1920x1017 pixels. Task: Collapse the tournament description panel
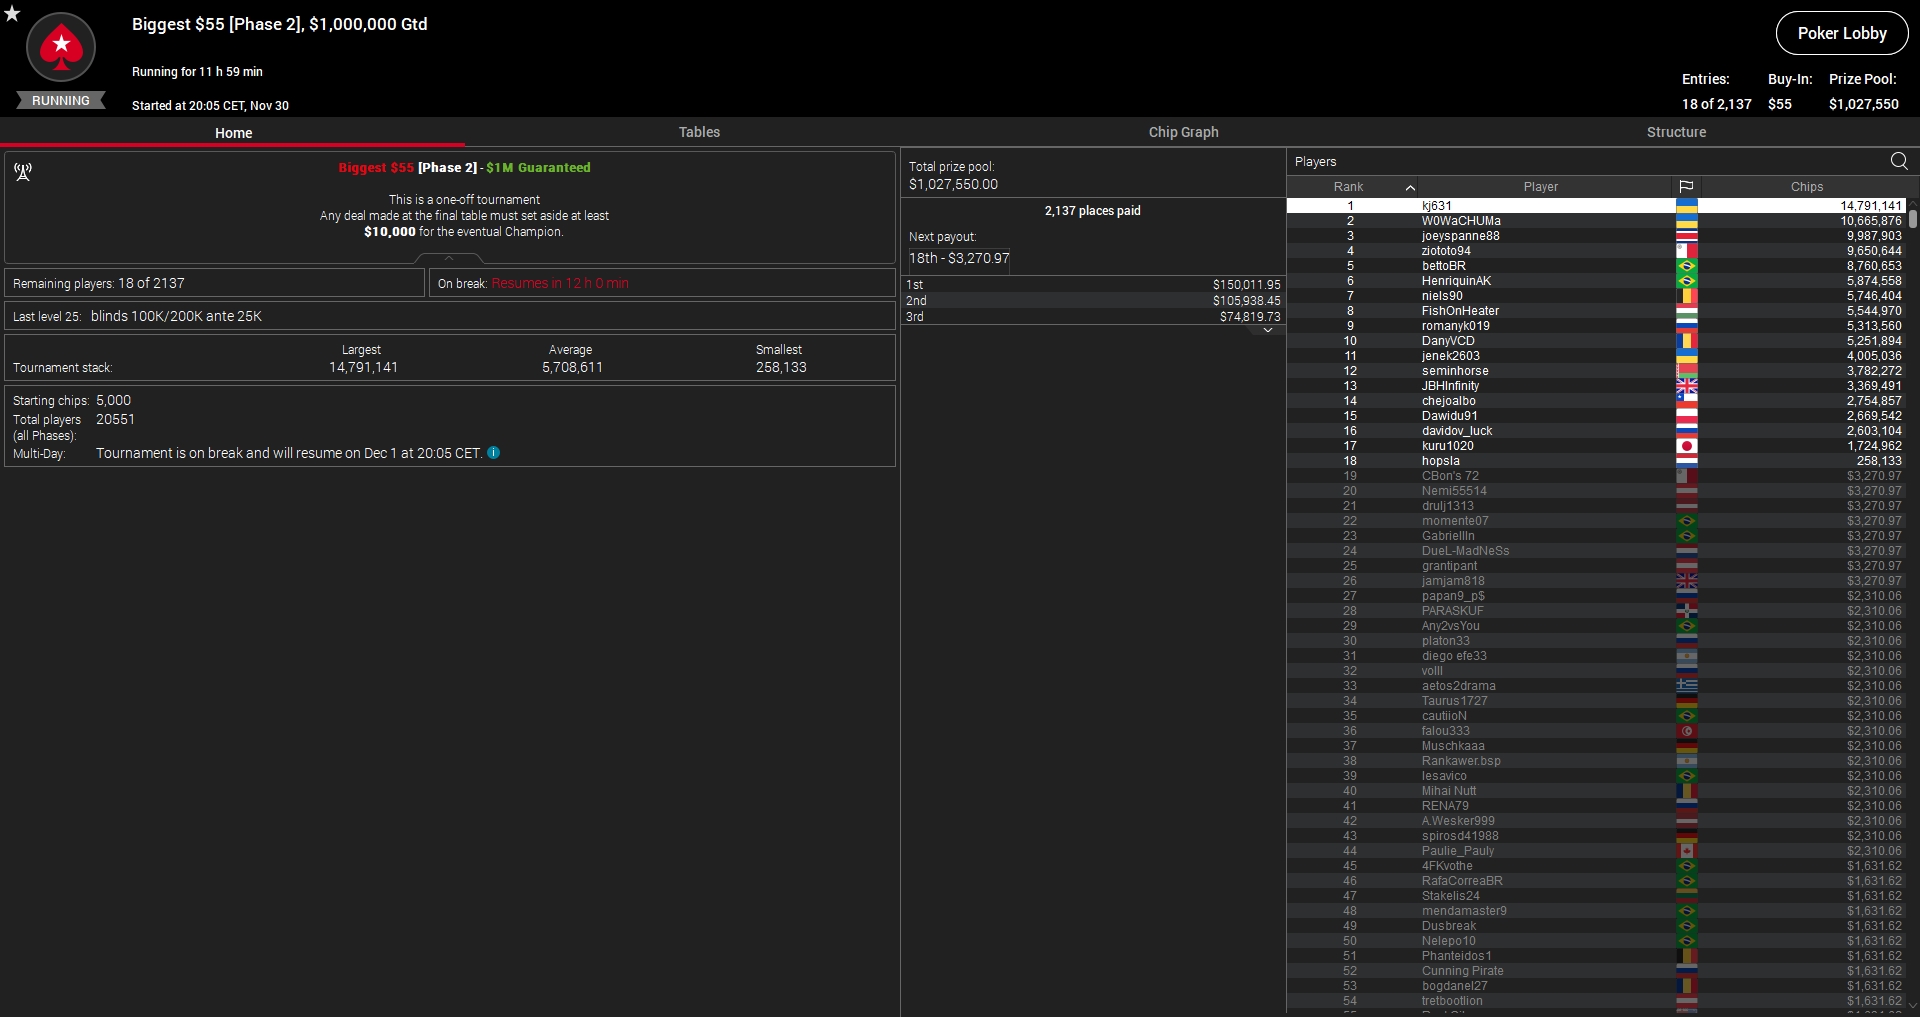point(449,258)
